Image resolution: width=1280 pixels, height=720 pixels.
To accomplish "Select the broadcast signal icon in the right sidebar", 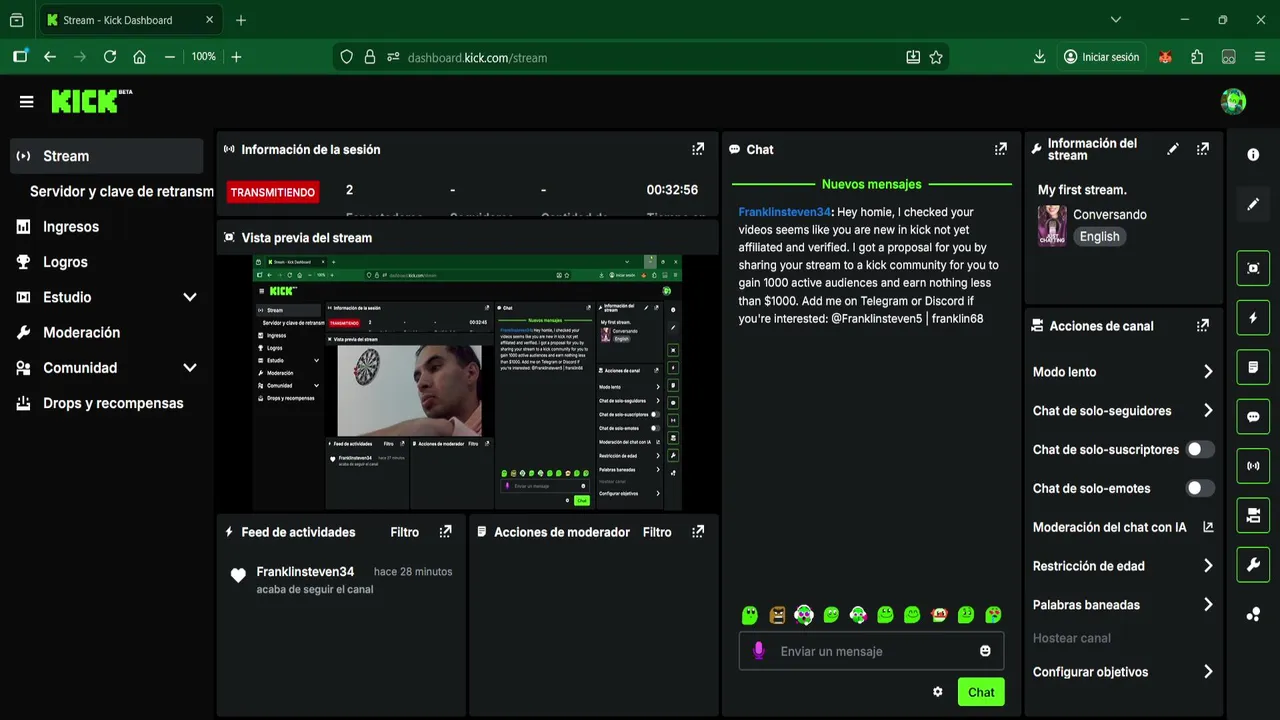I will click(x=1253, y=466).
